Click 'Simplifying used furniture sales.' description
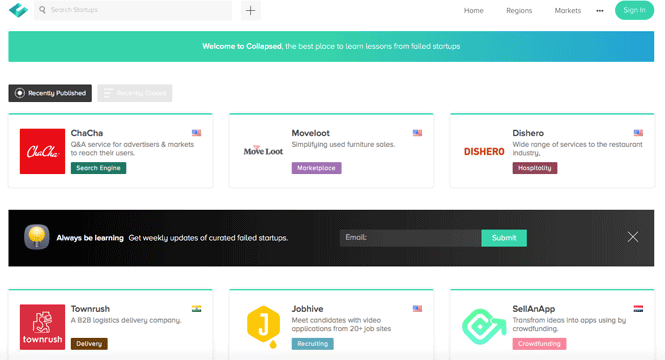 [x=343, y=144]
